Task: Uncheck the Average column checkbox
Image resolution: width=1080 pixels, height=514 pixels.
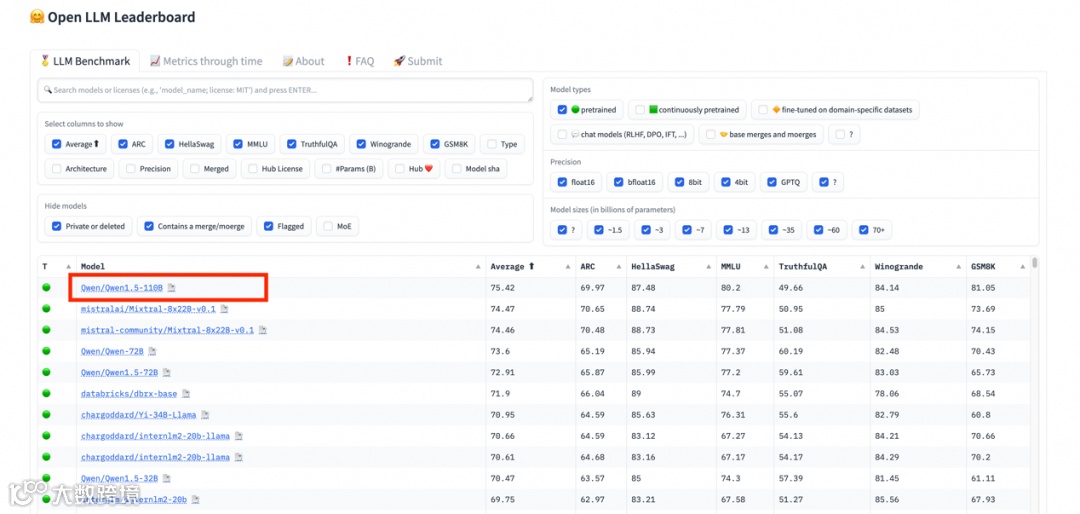Action: 56,145
